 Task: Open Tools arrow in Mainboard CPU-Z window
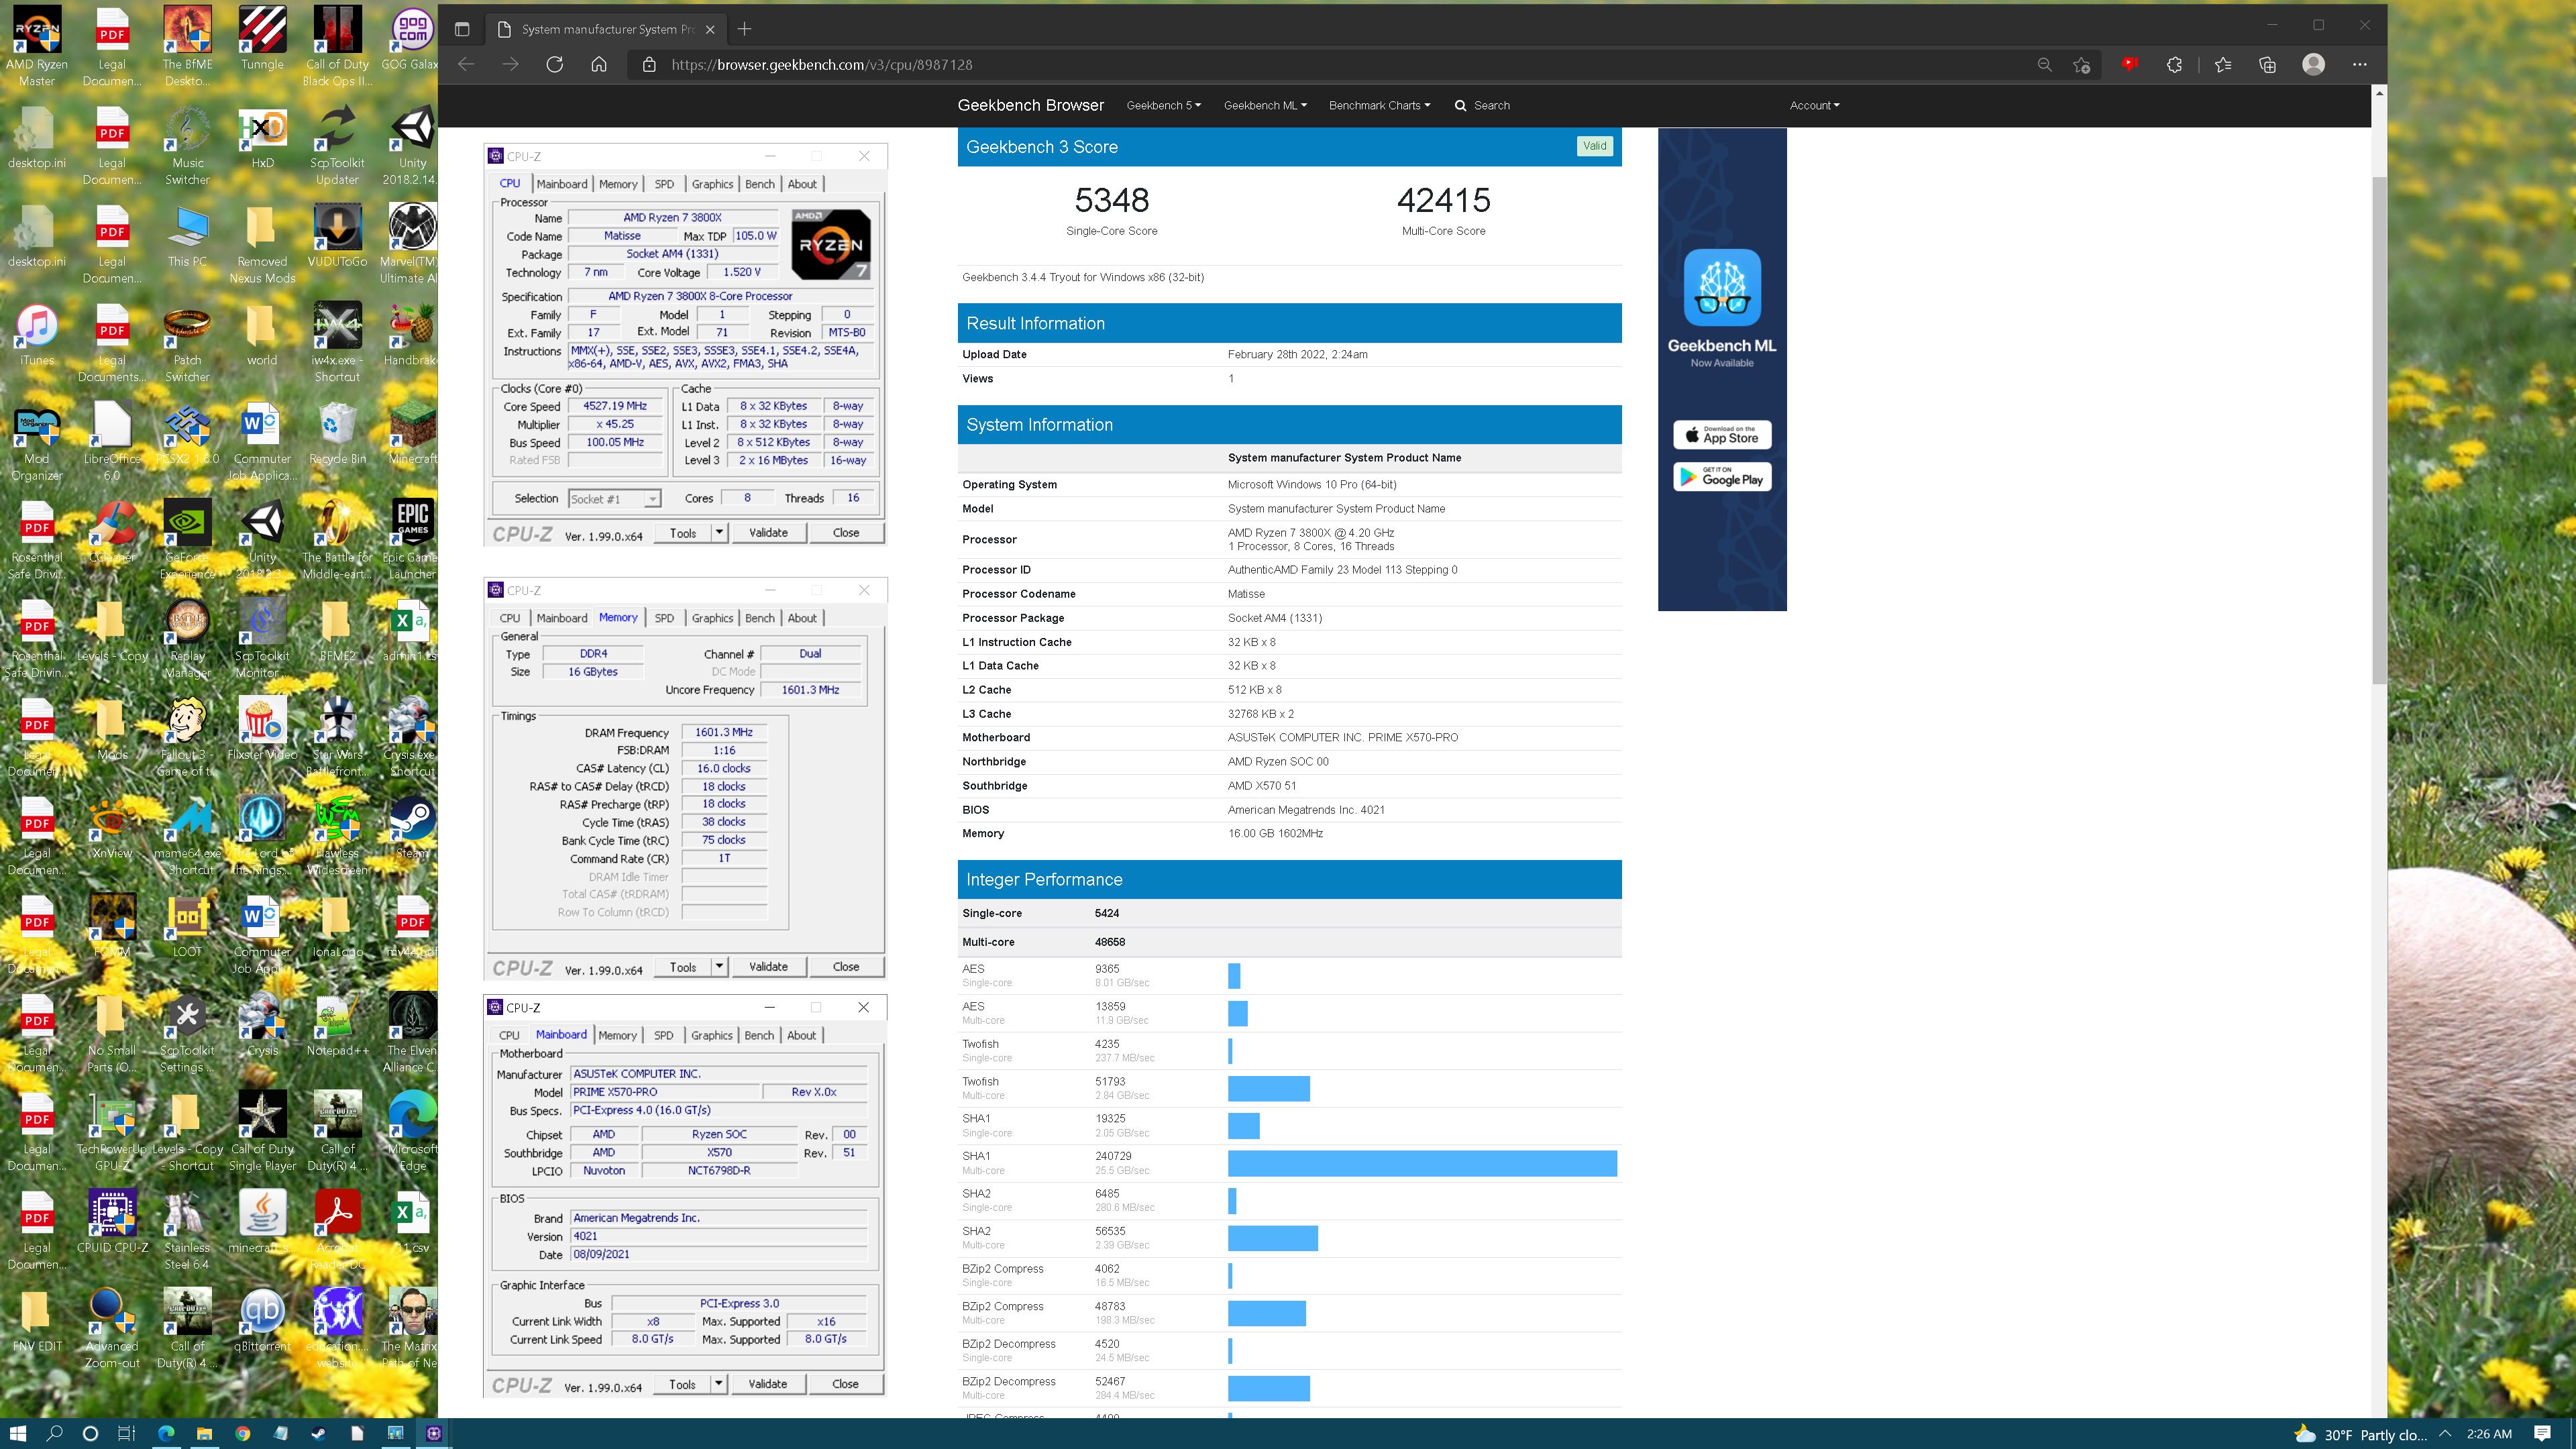pos(718,1383)
